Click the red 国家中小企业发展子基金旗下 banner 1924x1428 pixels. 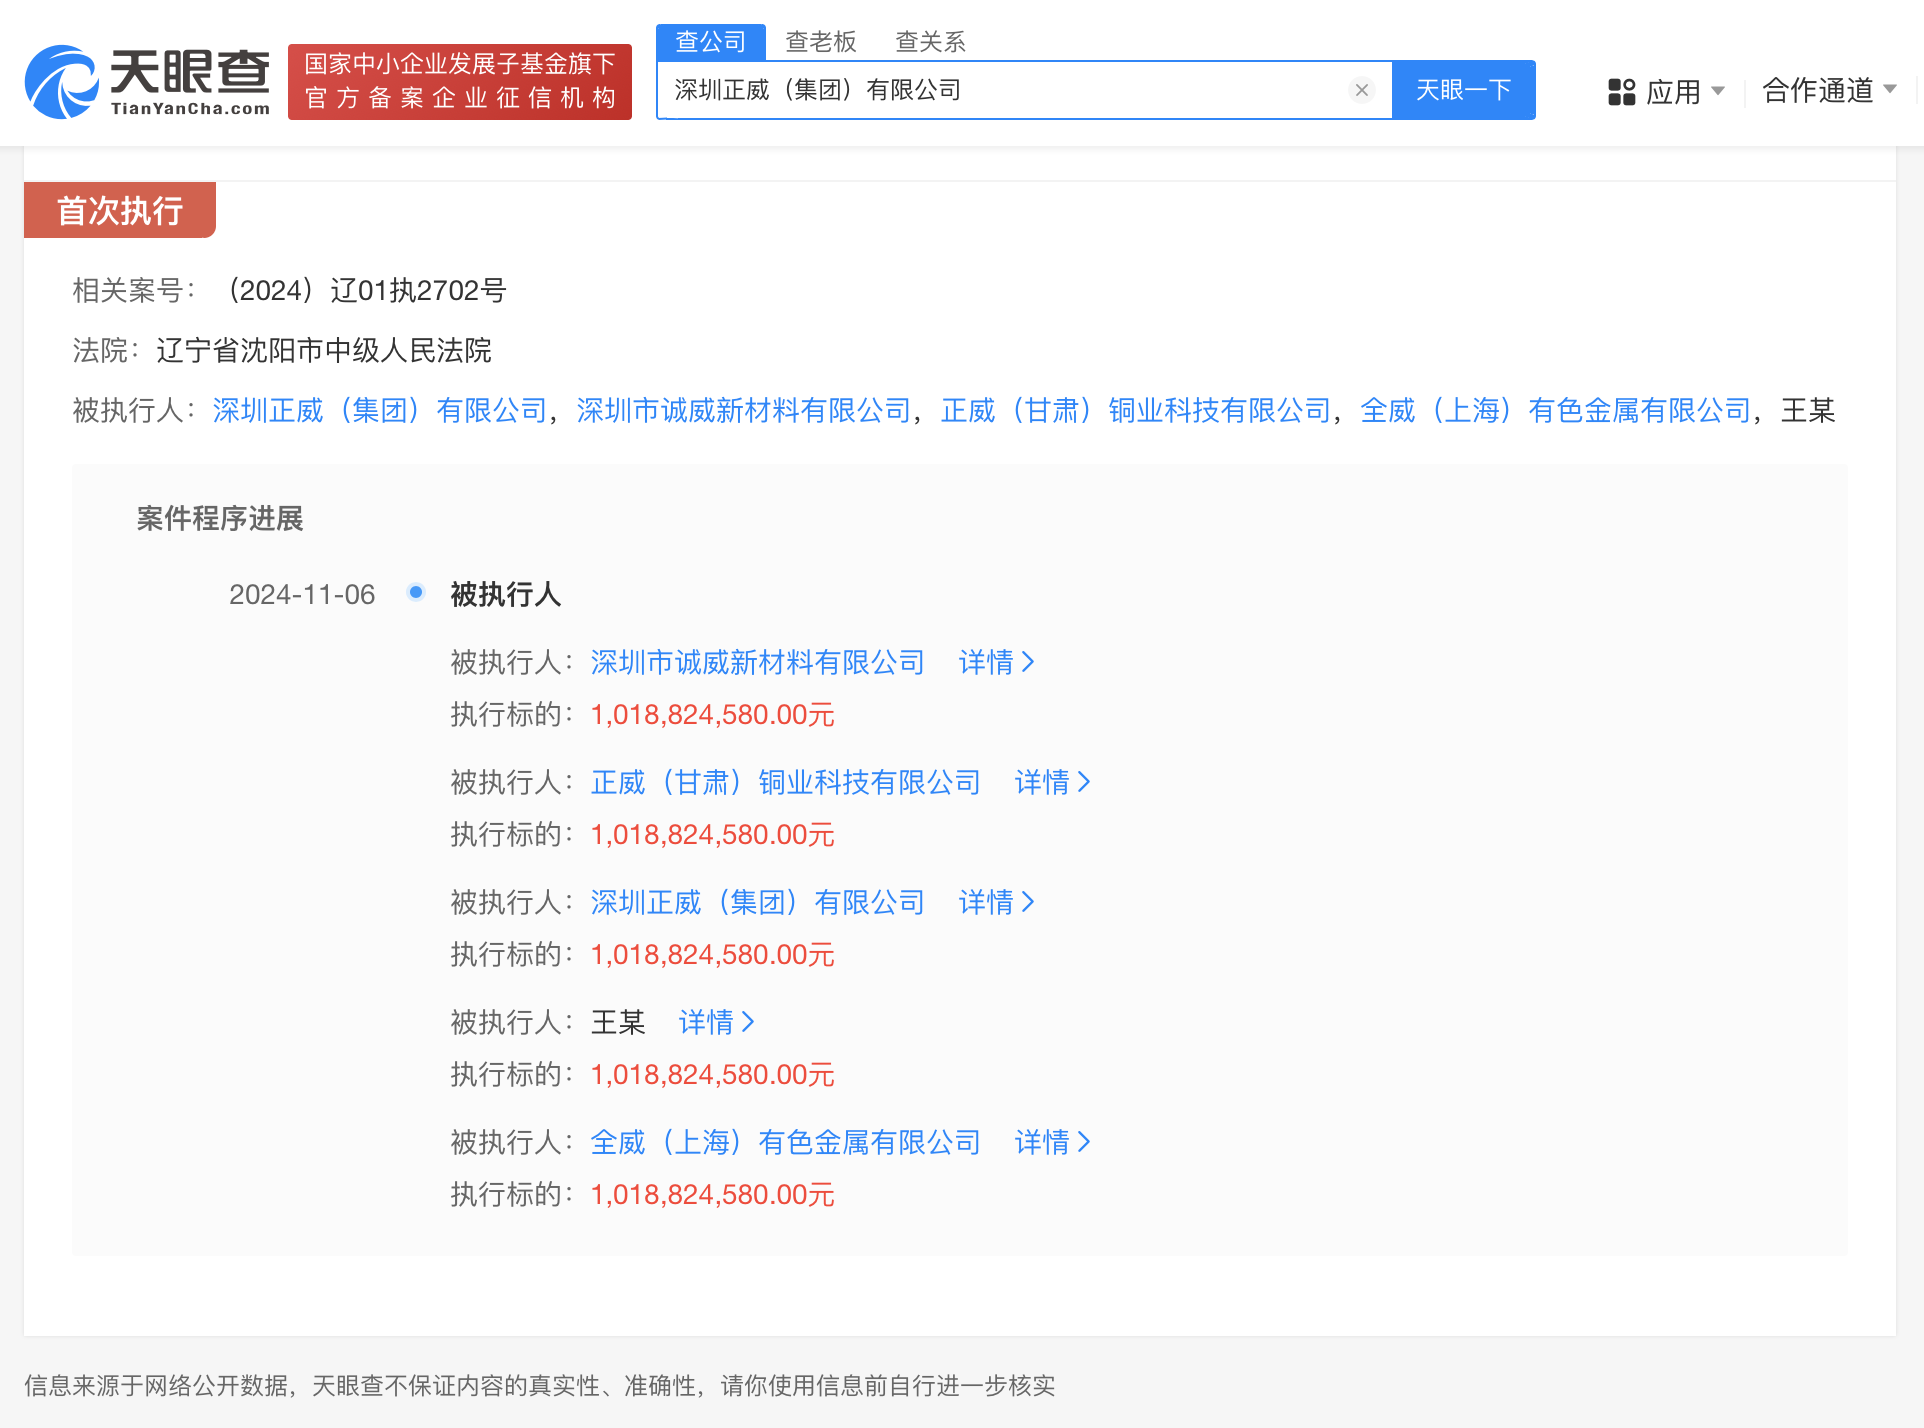coord(460,82)
